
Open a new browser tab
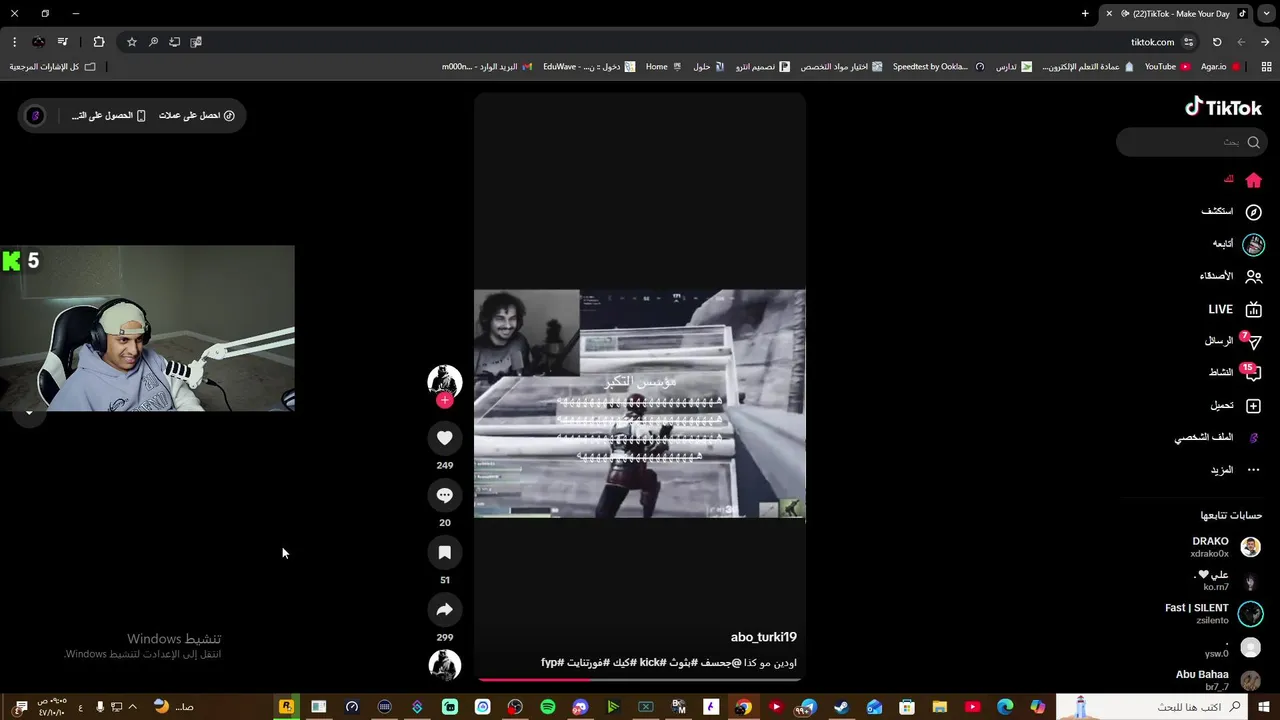[1085, 14]
